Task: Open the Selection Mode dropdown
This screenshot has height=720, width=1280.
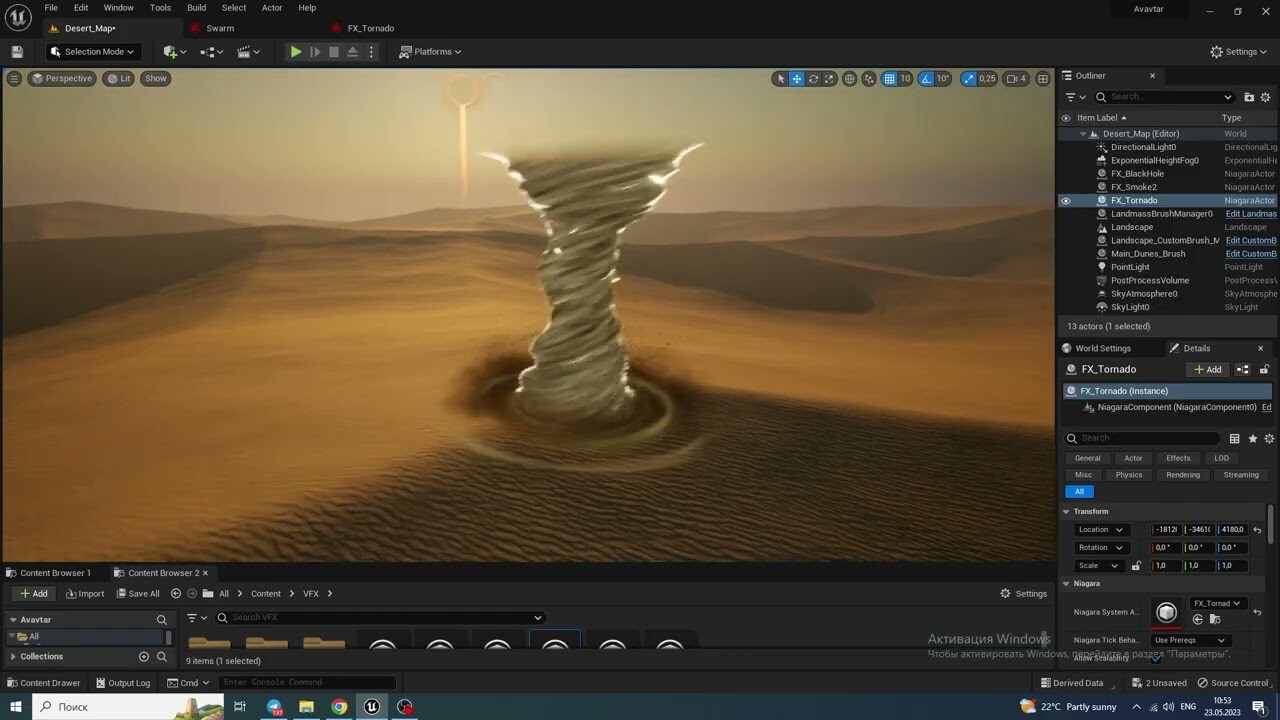Action: [92, 51]
